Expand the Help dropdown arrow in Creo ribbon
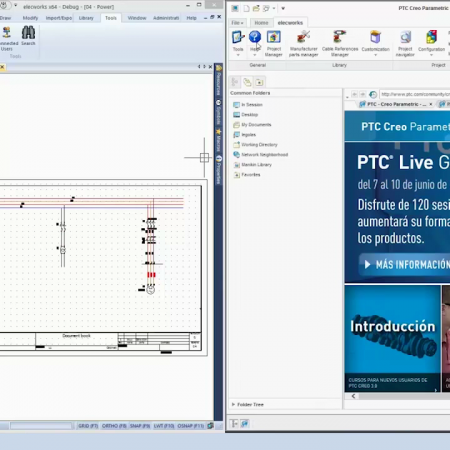450x450 pixels. click(255, 55)
